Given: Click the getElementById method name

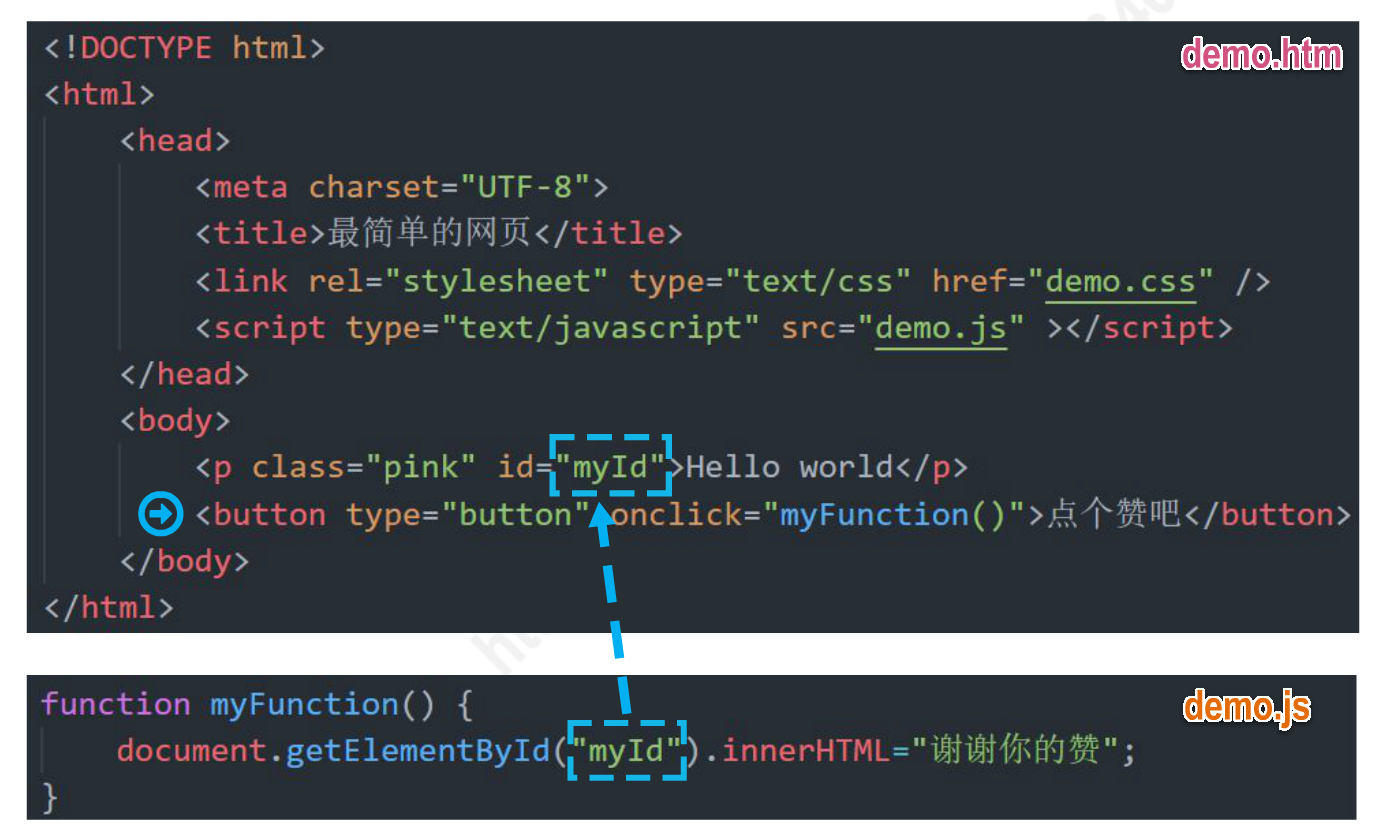Looking at the screenshot, I should pos(418,750).
